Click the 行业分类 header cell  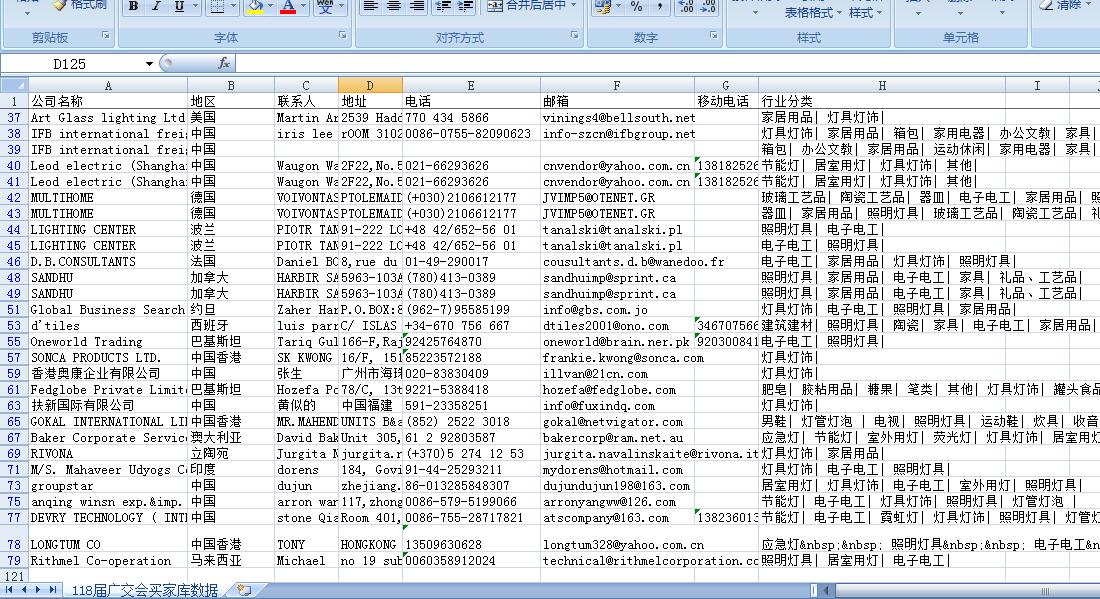[x=882, y=101]
